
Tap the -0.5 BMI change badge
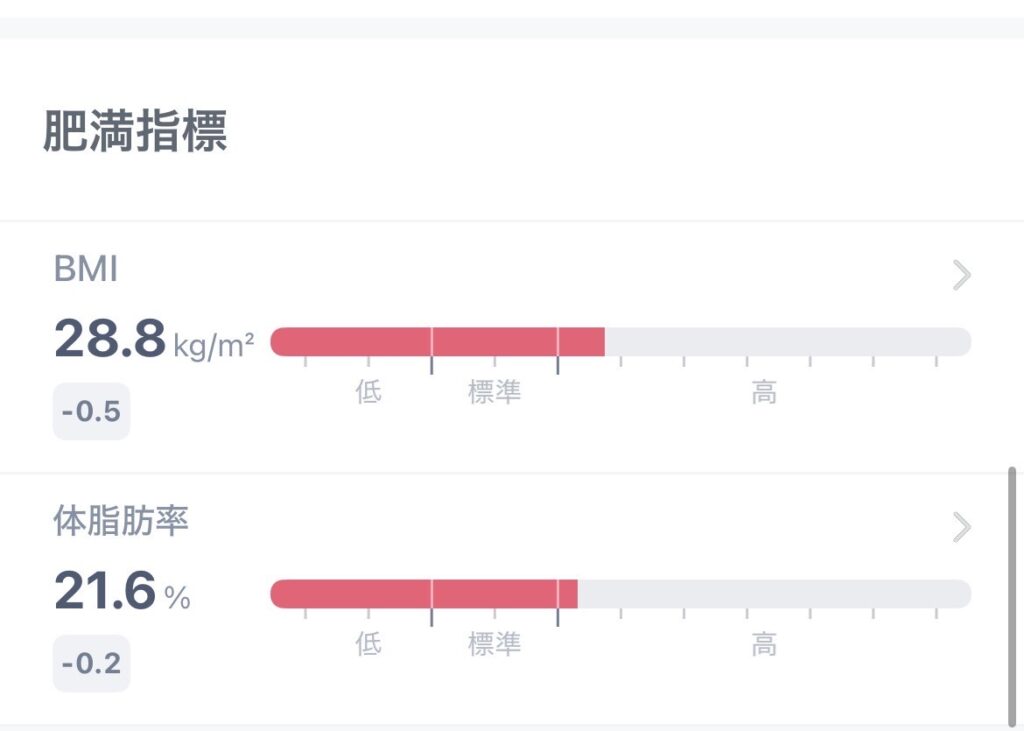coord(91,411)
